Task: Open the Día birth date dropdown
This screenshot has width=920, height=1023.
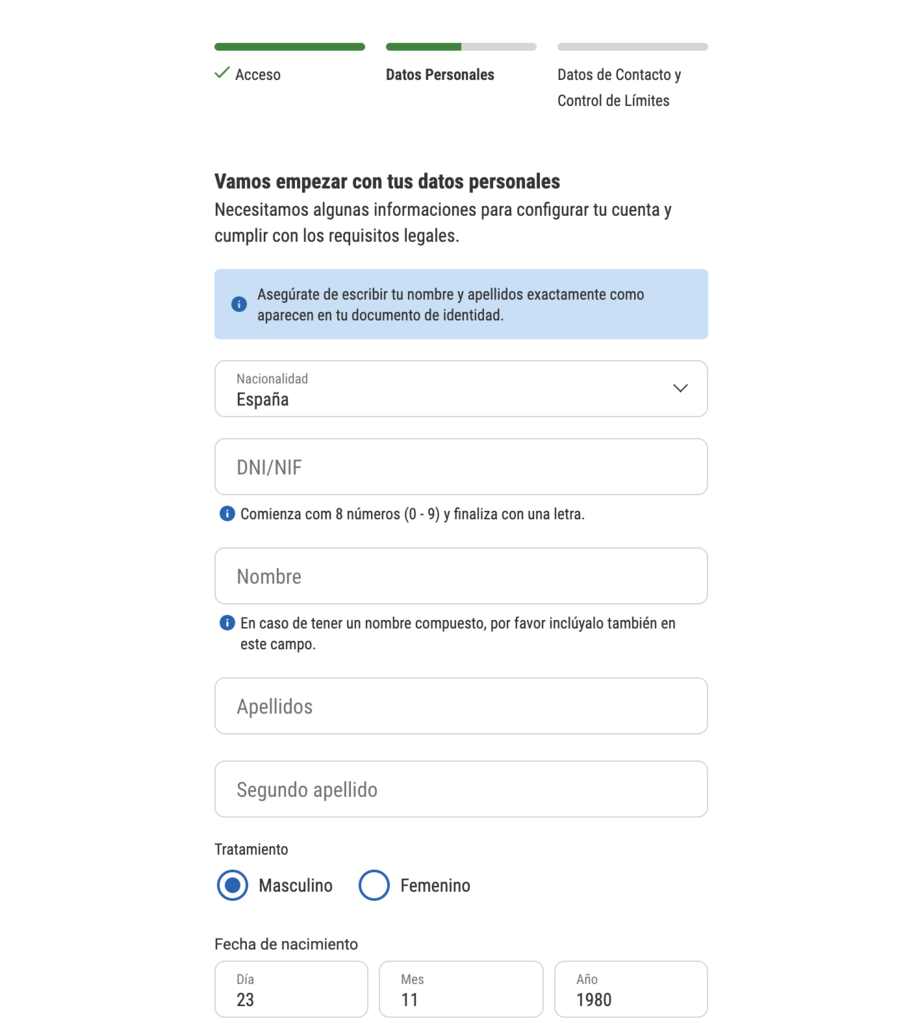Action: pos(291,989)
